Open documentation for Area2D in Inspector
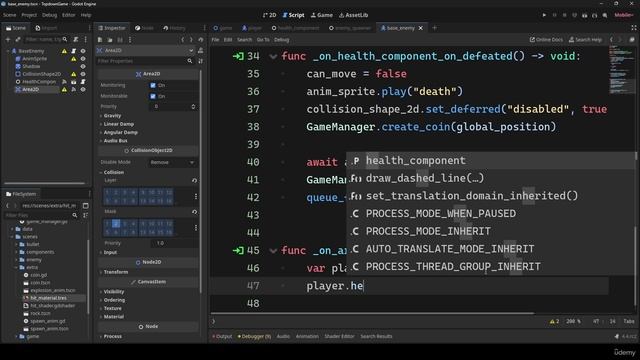This screenshot has height=360, width=640. click(200, 51)
